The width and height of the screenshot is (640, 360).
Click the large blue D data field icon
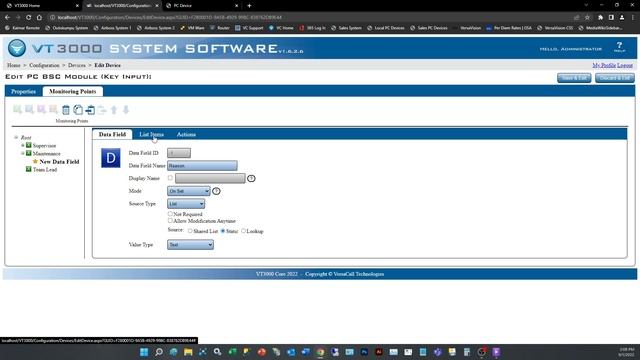pos(111,158)
